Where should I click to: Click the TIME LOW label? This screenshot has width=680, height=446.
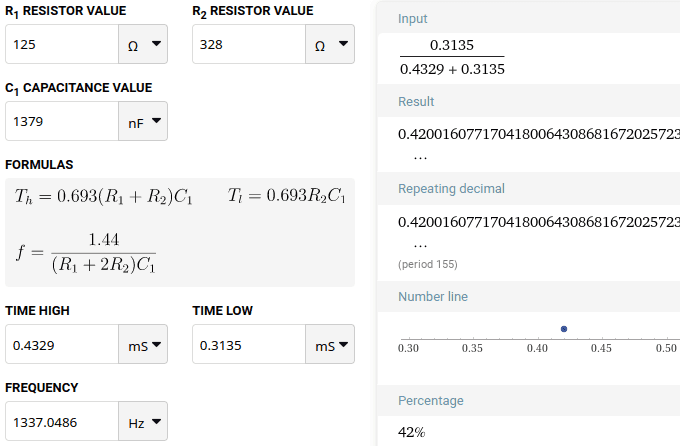tap(222, 311)
